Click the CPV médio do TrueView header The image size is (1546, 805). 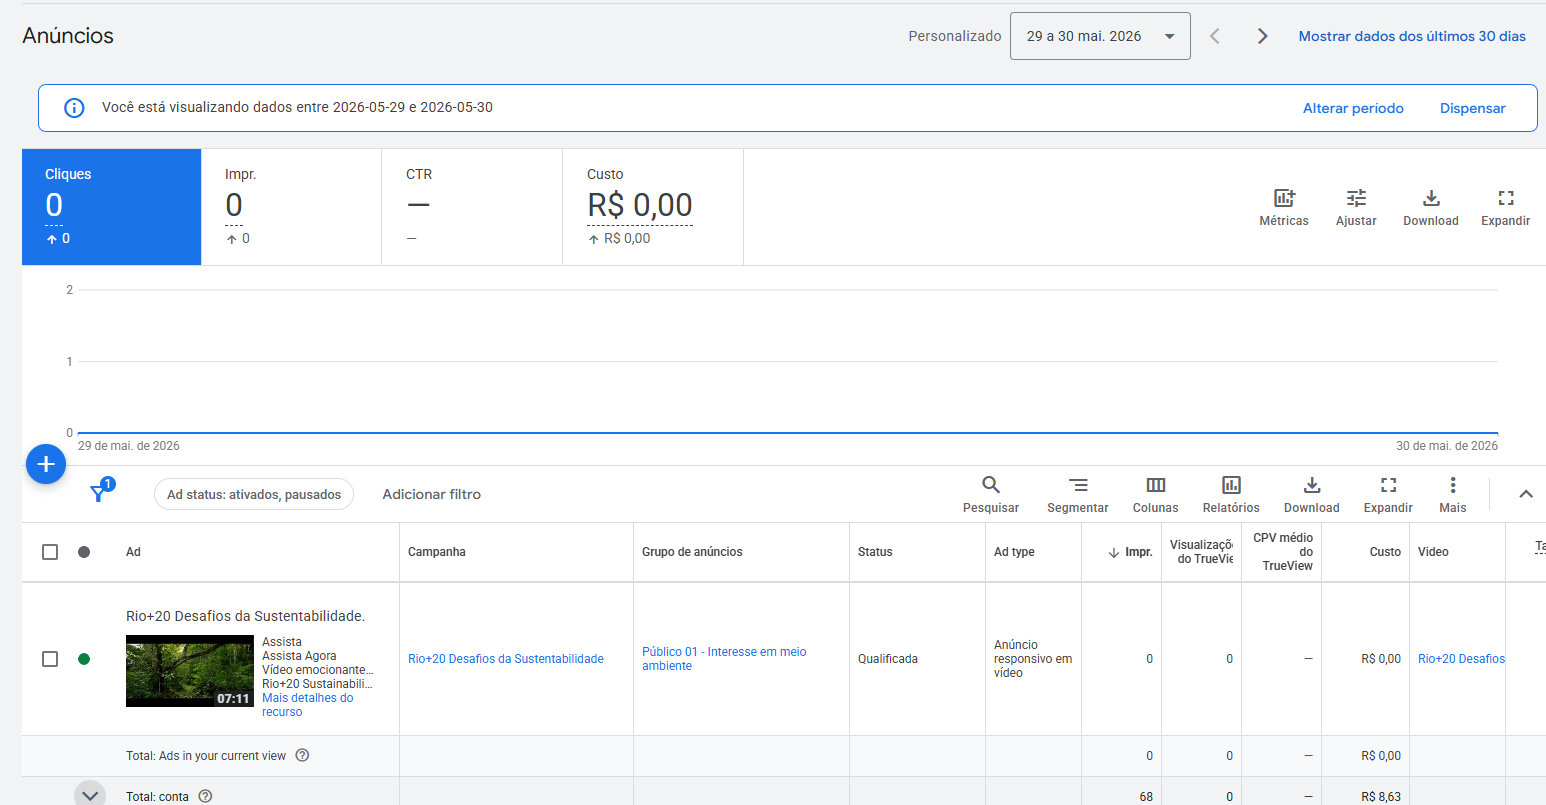[1283, 552]
